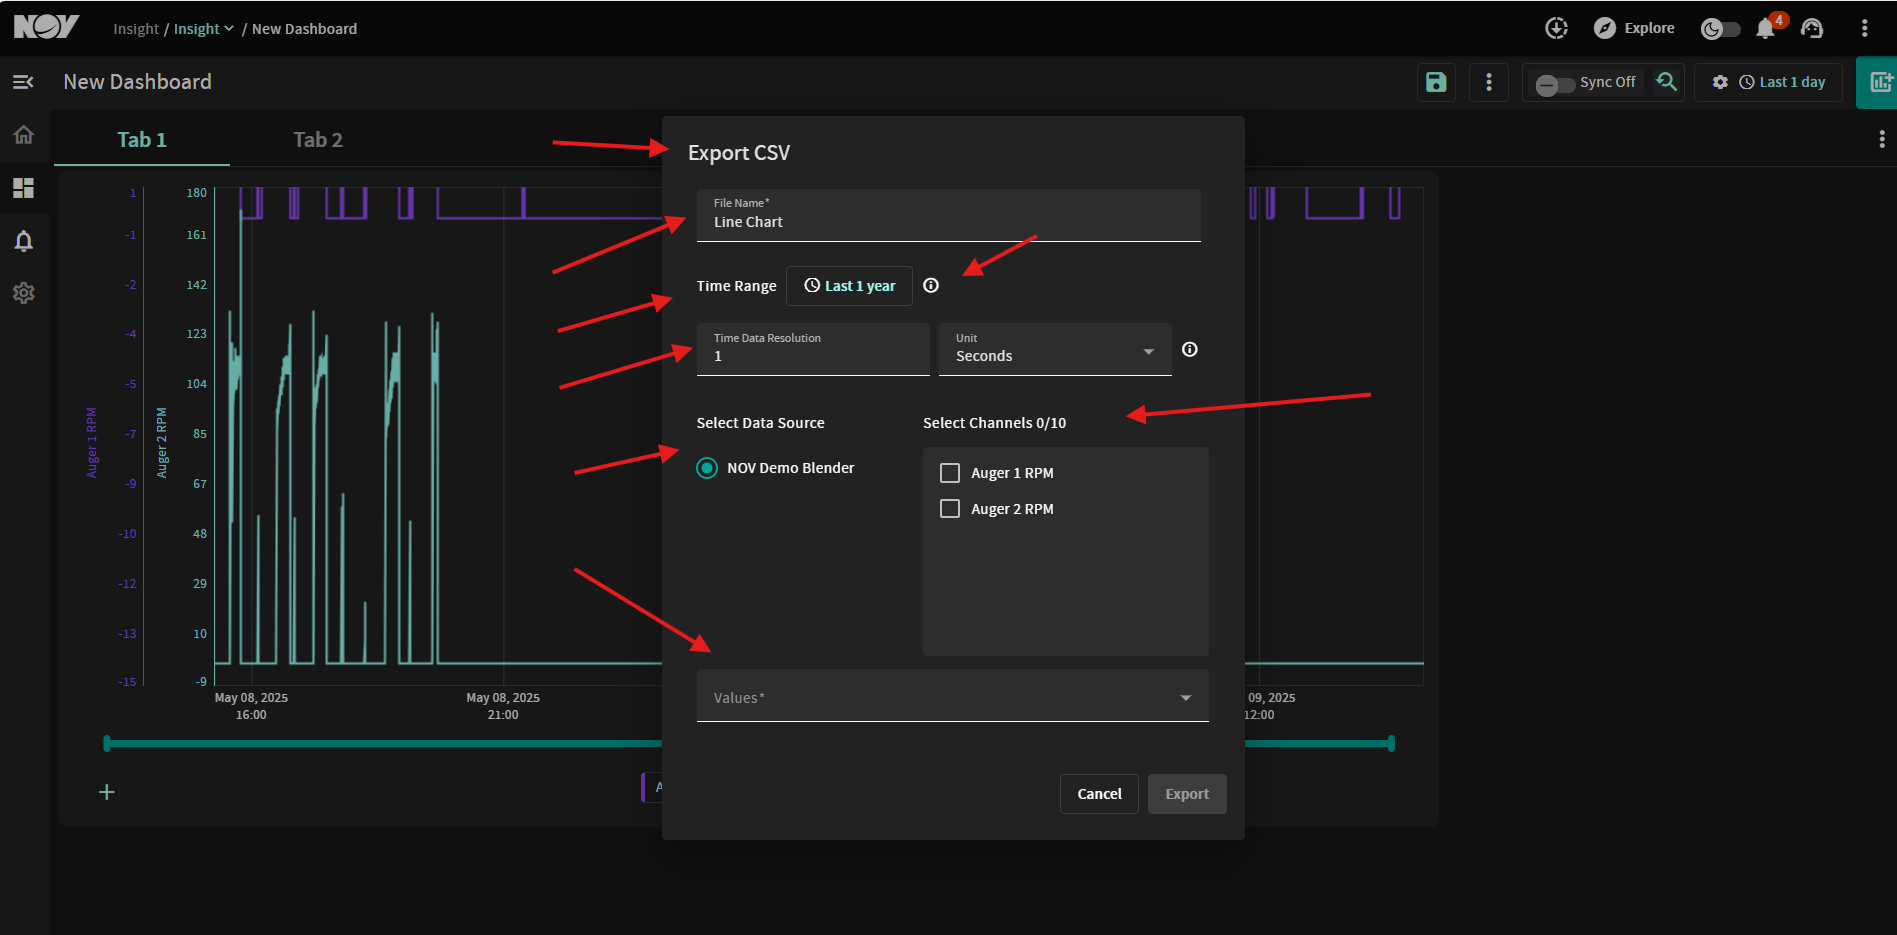The width and height of the screenshot is (1897, 935).
Task: Click info icon beside Unit dropdown
Action: (1190, 349)
